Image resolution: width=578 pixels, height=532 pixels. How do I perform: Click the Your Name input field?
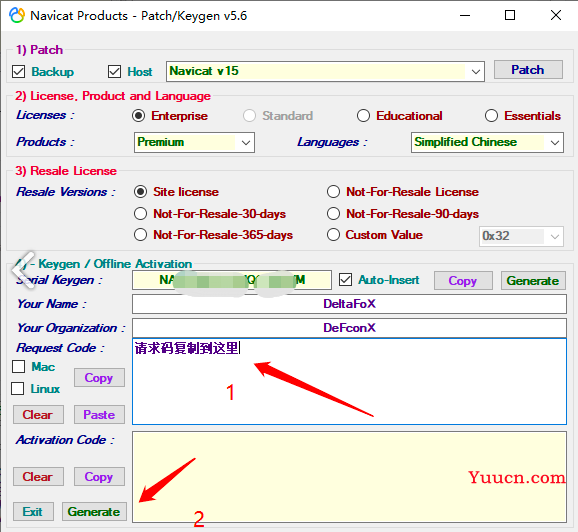pos(349,304)
